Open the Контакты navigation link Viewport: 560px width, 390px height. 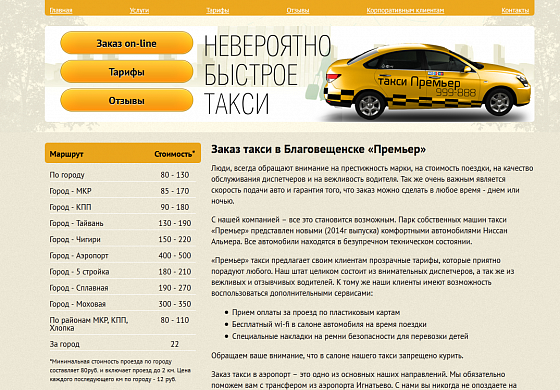[515, 10]
